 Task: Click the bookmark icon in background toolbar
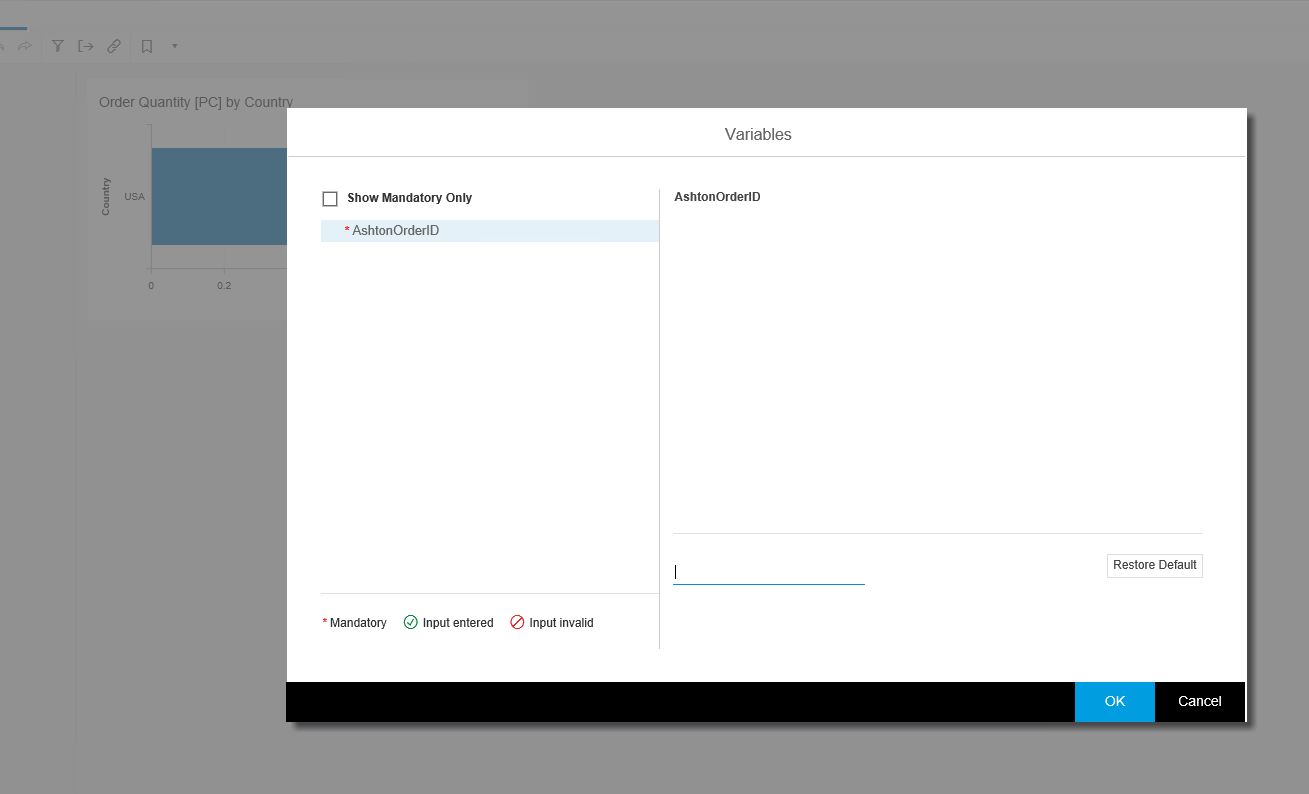147,46
